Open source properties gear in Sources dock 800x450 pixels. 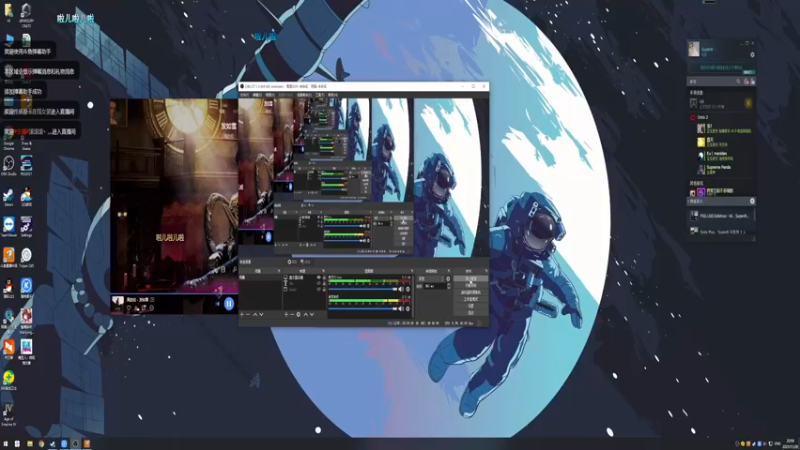[298, 314]
